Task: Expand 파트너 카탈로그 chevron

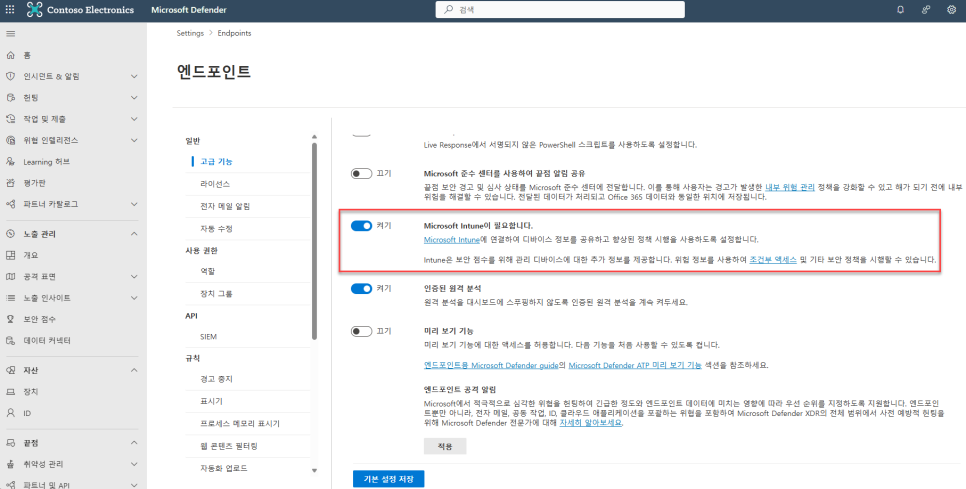Action: [134, 204]
